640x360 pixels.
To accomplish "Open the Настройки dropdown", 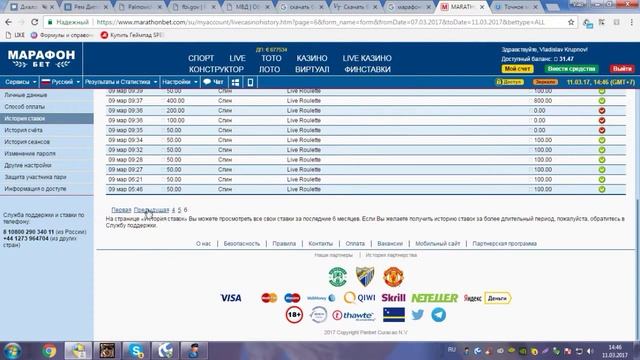I will click(180, 82).
